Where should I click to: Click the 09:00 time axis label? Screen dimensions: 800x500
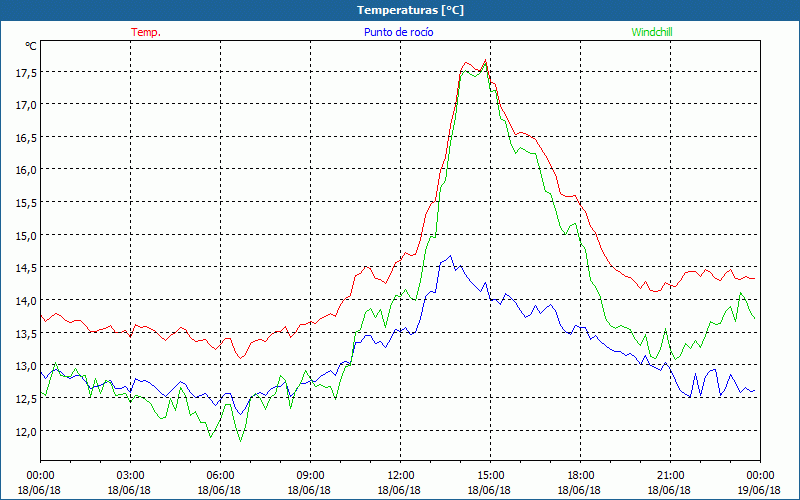coord(310,476)
